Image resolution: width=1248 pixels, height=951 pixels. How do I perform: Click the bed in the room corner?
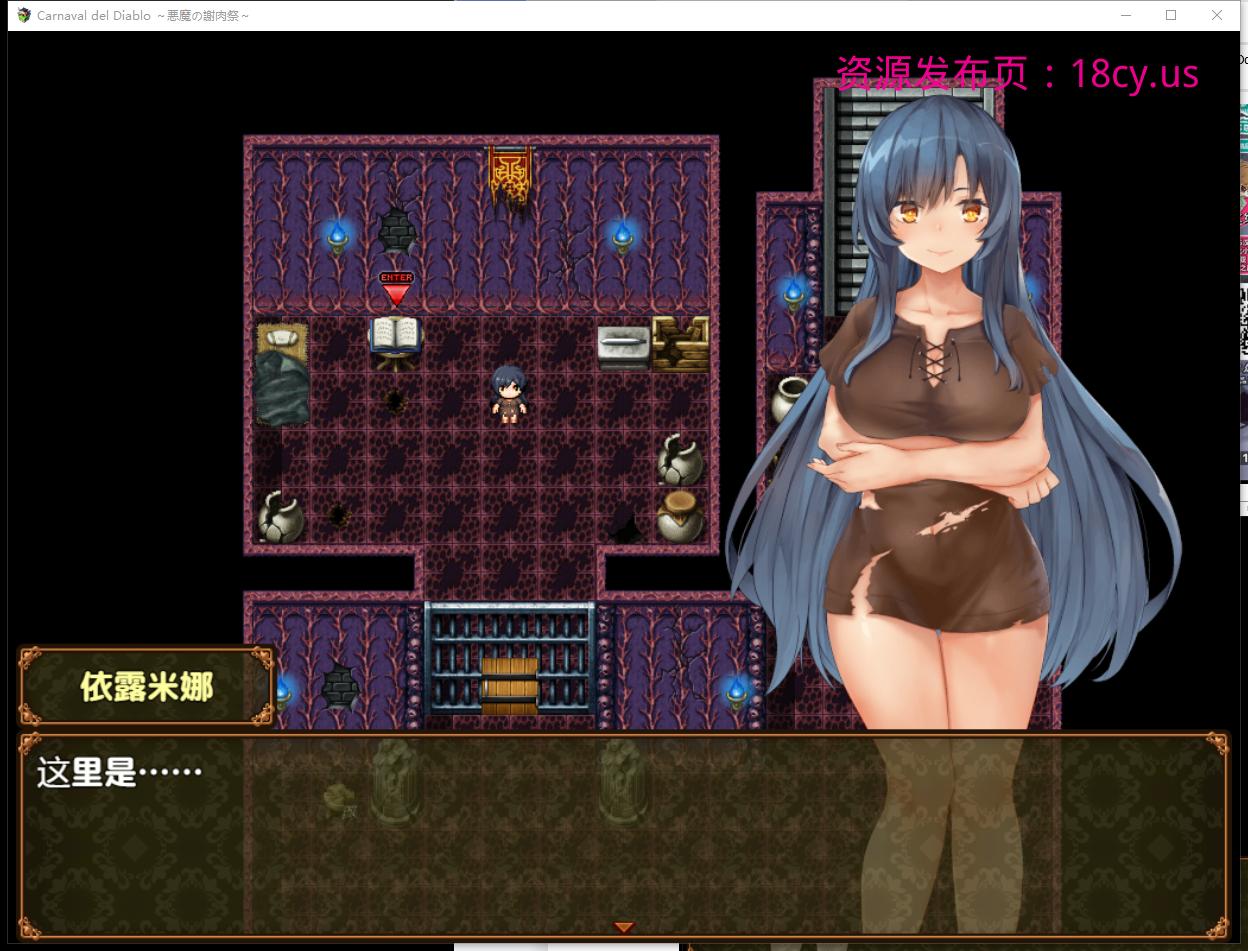pos(281,373)
